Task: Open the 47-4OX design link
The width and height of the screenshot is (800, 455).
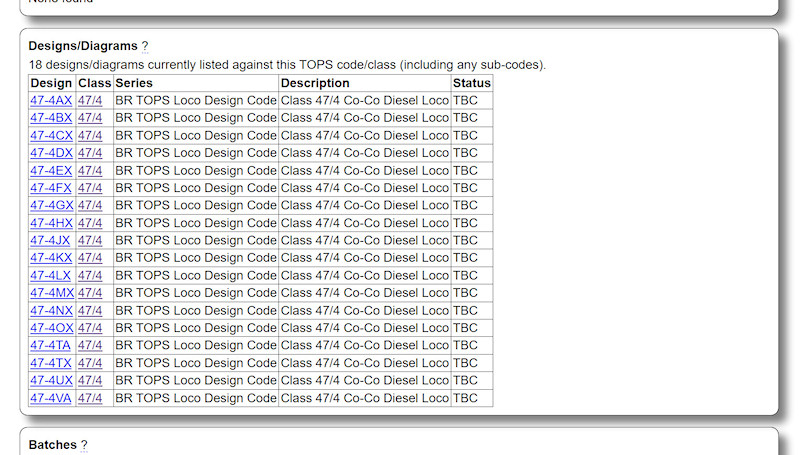Action: pyautogui.click(x=52, y=328)
